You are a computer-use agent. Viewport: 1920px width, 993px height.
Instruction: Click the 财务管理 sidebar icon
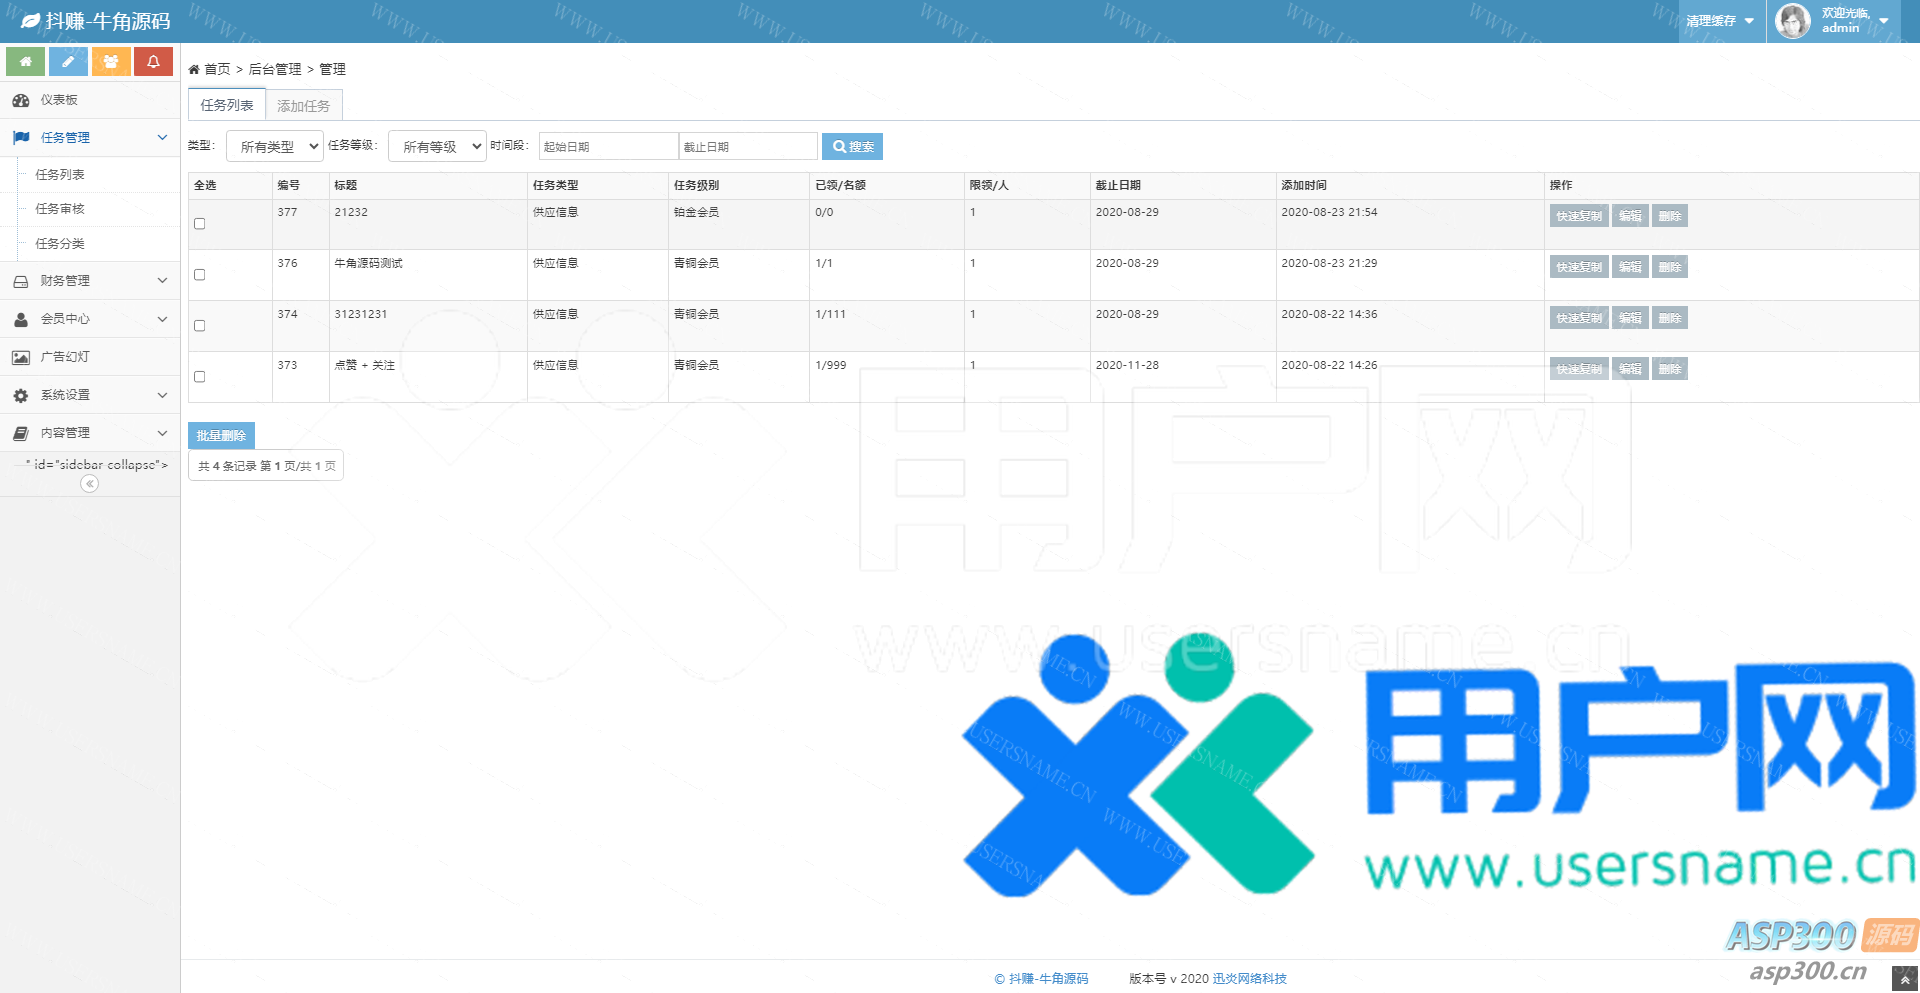[x=21, y=281]
